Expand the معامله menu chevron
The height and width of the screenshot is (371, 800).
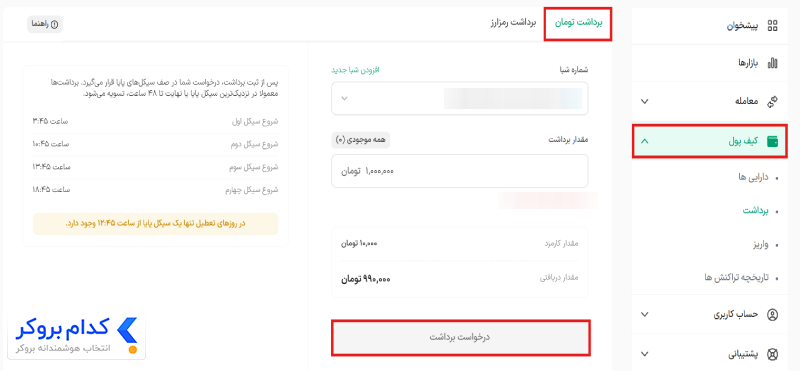pos(644,102)
